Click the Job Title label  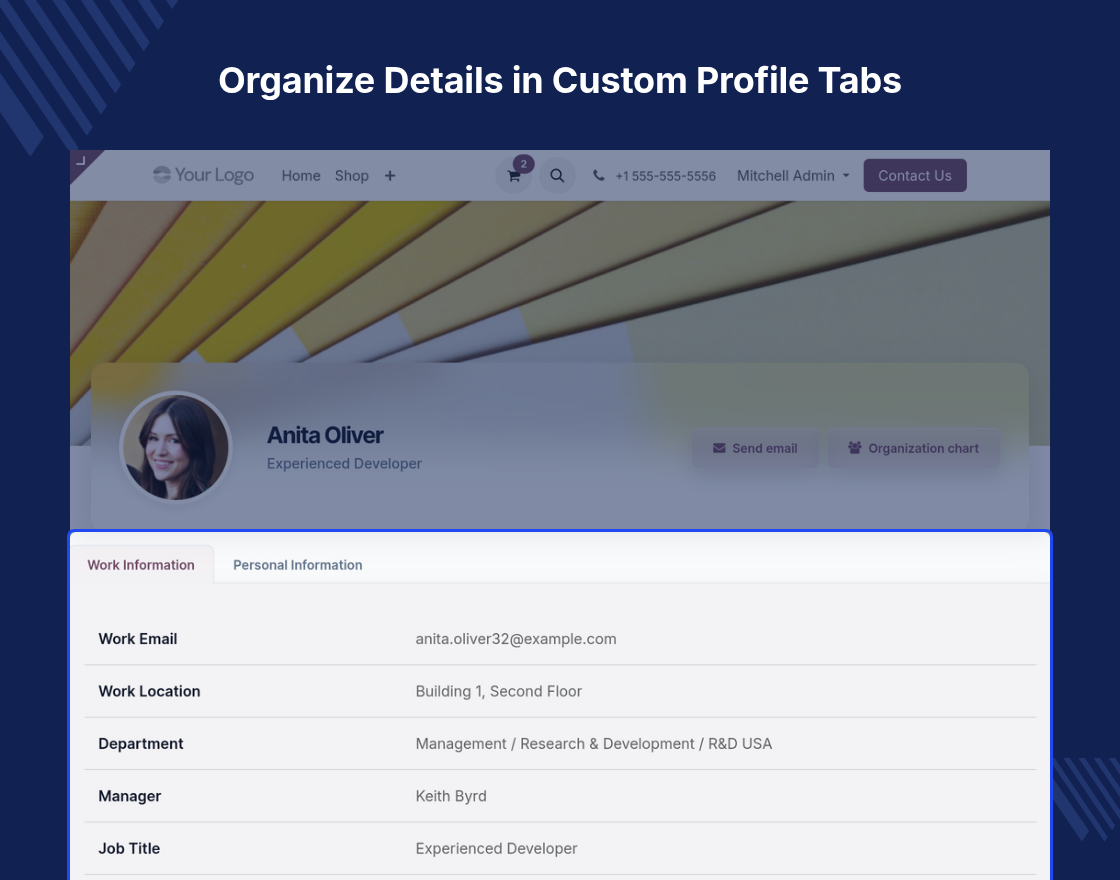[129, 849]
